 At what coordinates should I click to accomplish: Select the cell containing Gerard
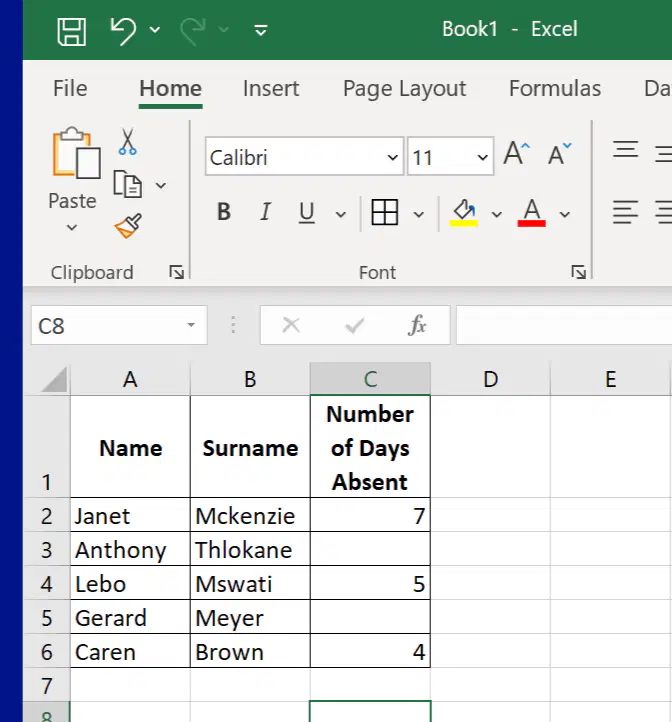coord(130,617)
